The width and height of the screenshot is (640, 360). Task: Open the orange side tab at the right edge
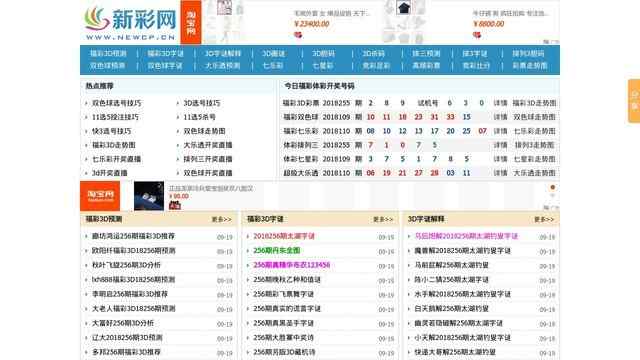click(634, 101)
